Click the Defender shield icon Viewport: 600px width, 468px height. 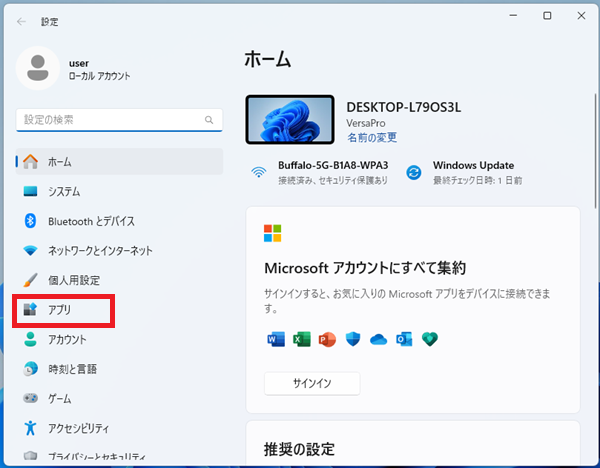(x=353, y=339)
